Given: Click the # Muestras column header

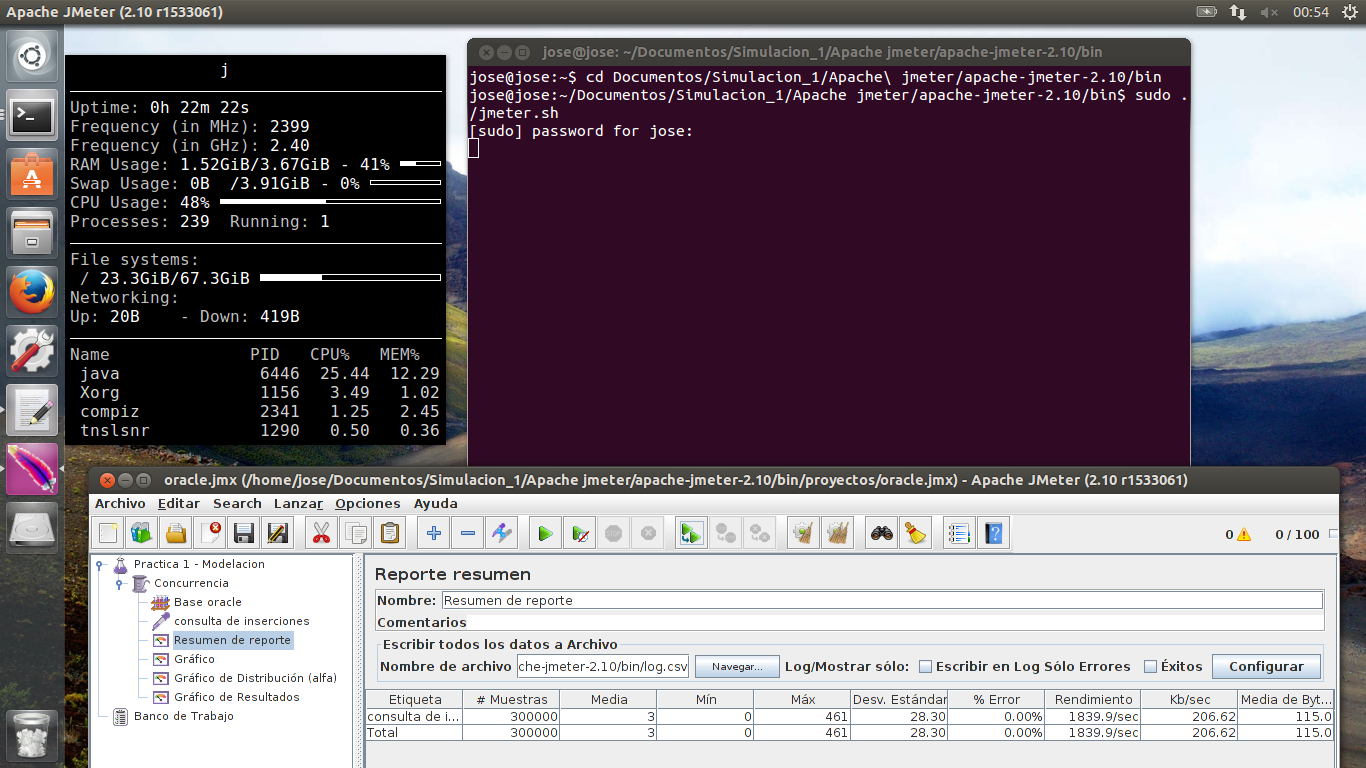Looking at the screenshot, I should pyautogui.click(x=512, y=699).
